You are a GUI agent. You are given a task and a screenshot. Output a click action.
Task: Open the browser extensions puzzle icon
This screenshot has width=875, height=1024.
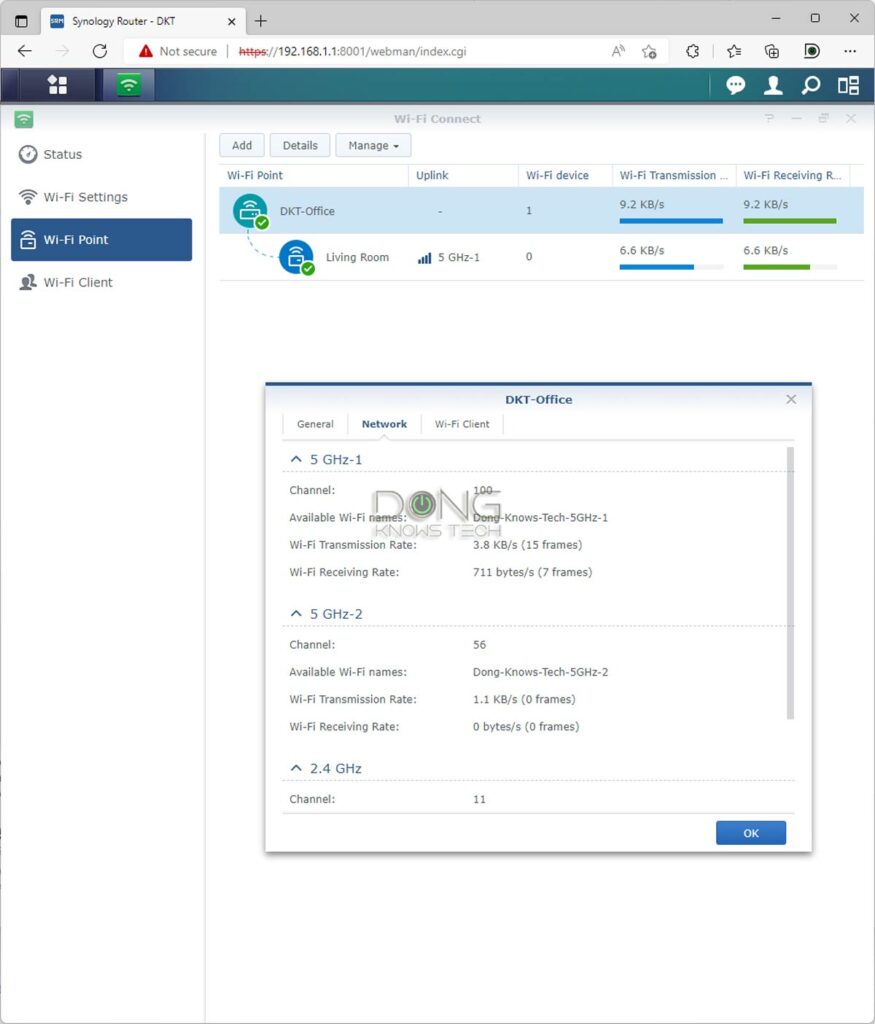pyautogui.click(x=692, y=51)
